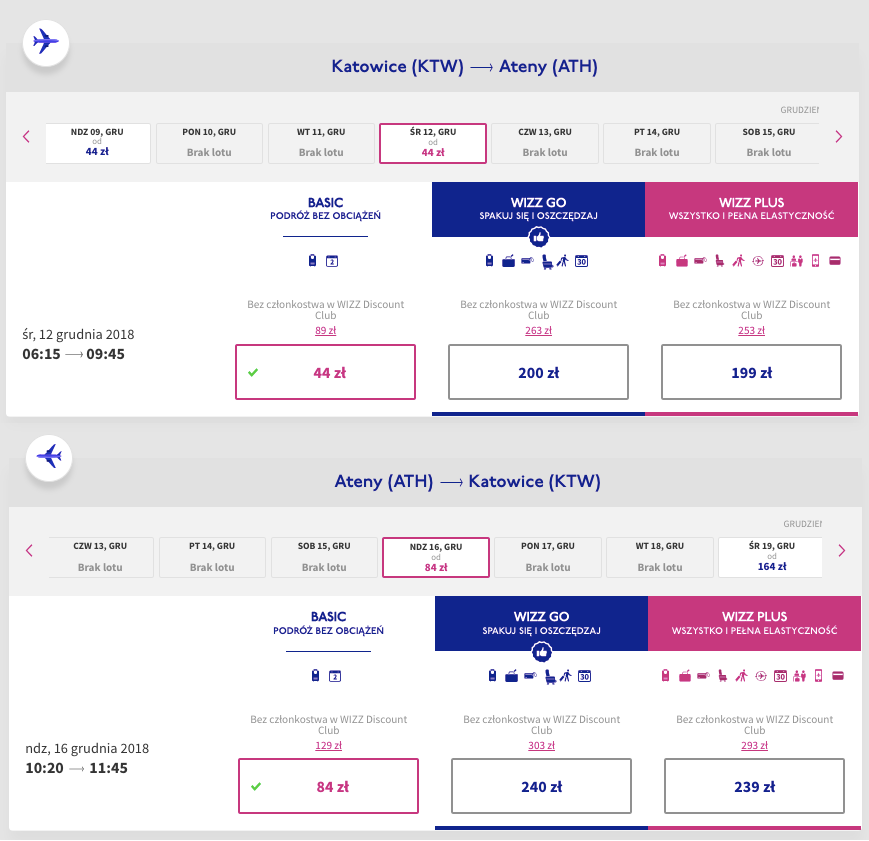The width and height of the screenshot is (869, 841).
Task: Open the 293 zł non-member price link
Action: [x=754, y=746]
